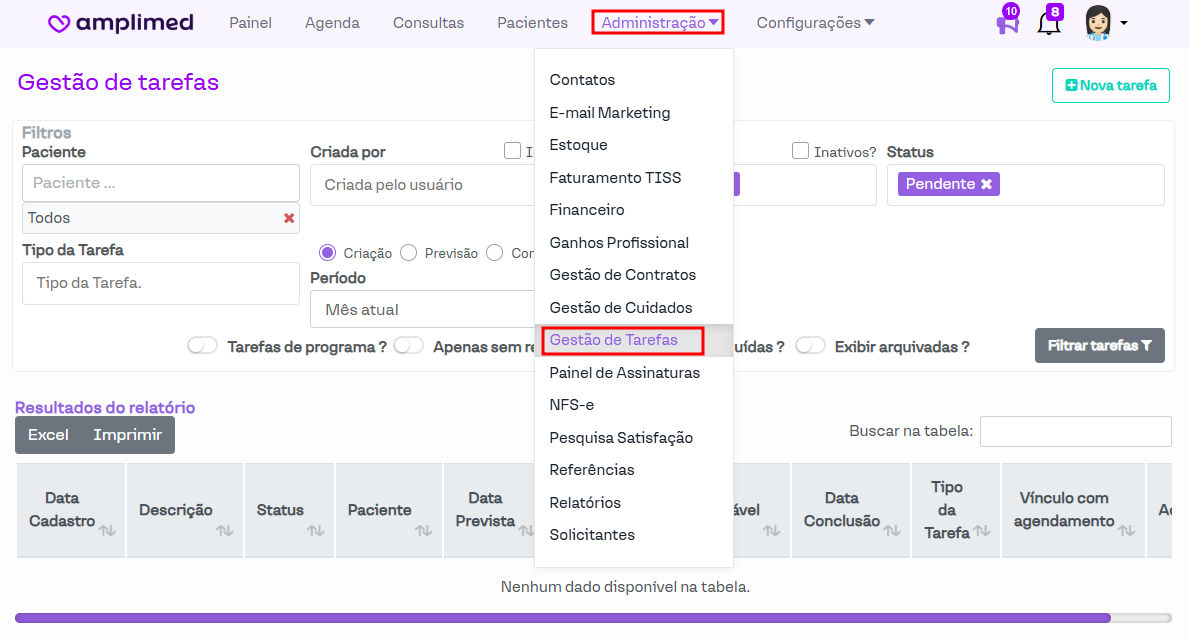Click the horizontal table scrollbar
1189x640 pixels.
click(x=562, y=618)
